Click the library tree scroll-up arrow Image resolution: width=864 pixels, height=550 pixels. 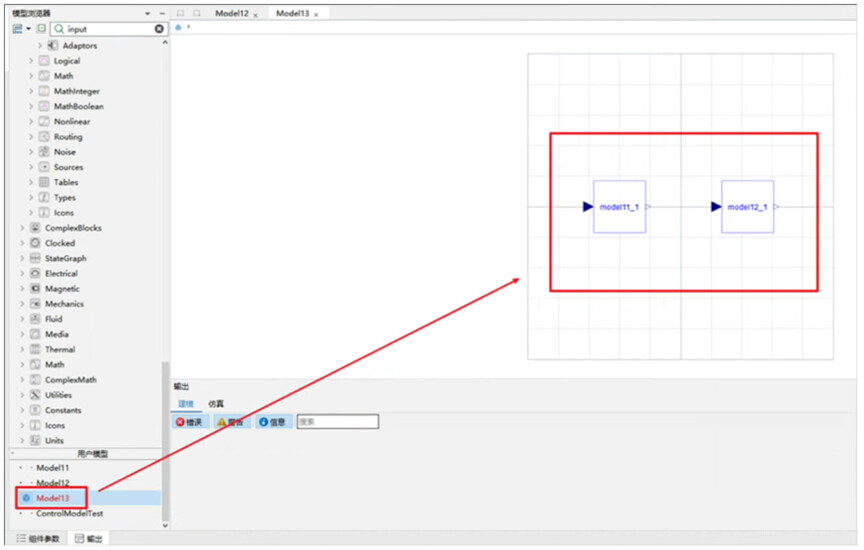pos(165,42)
